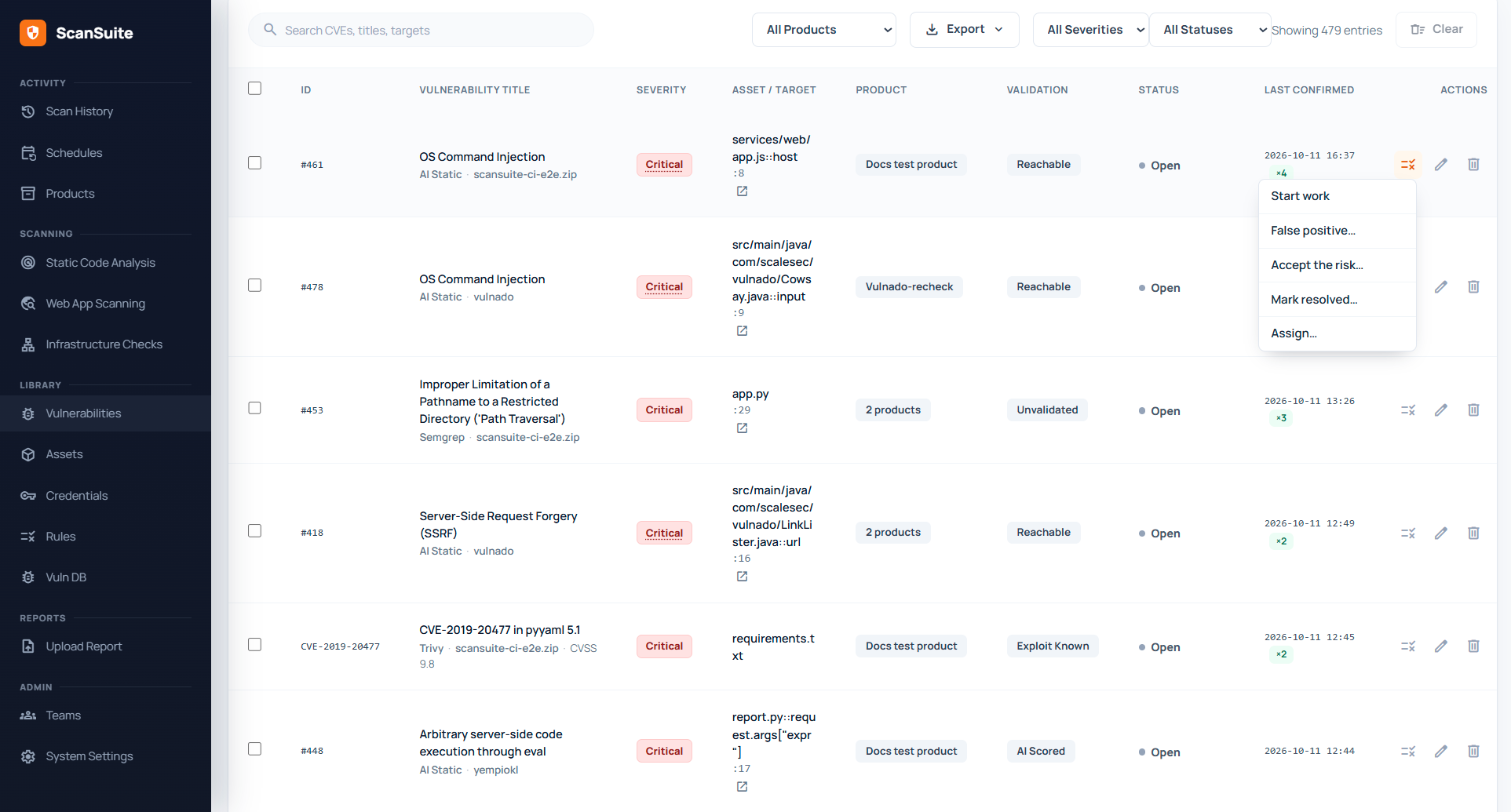
Task: Check the box for row #461
Action: click(255, 162)
